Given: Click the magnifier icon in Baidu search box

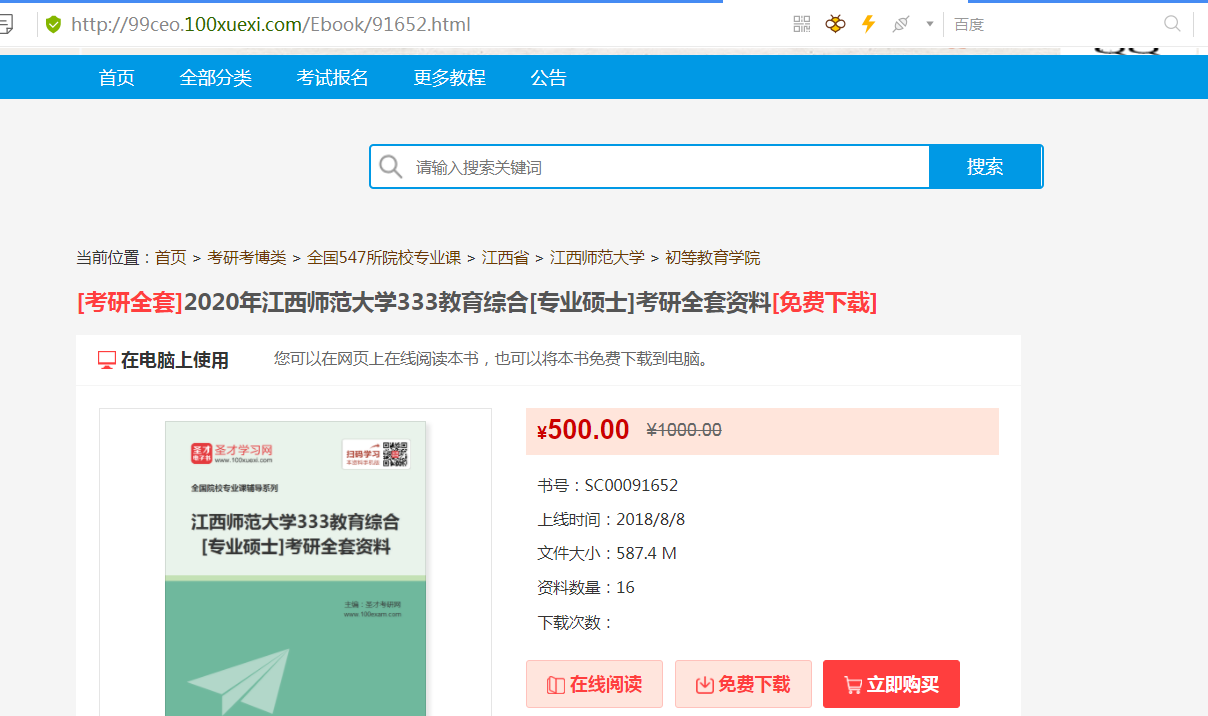Looking at the screenshot, I should tap(1172, 23).
